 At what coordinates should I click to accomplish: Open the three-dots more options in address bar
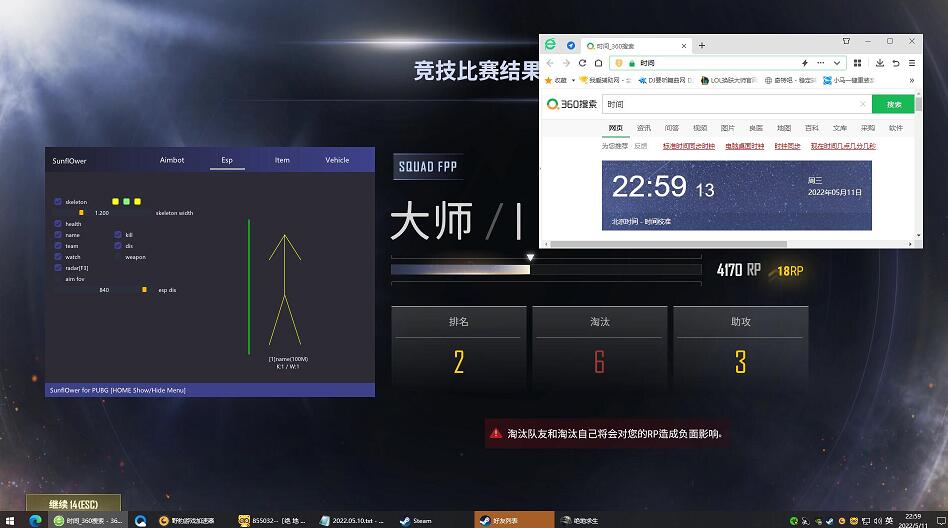[820, 63]
